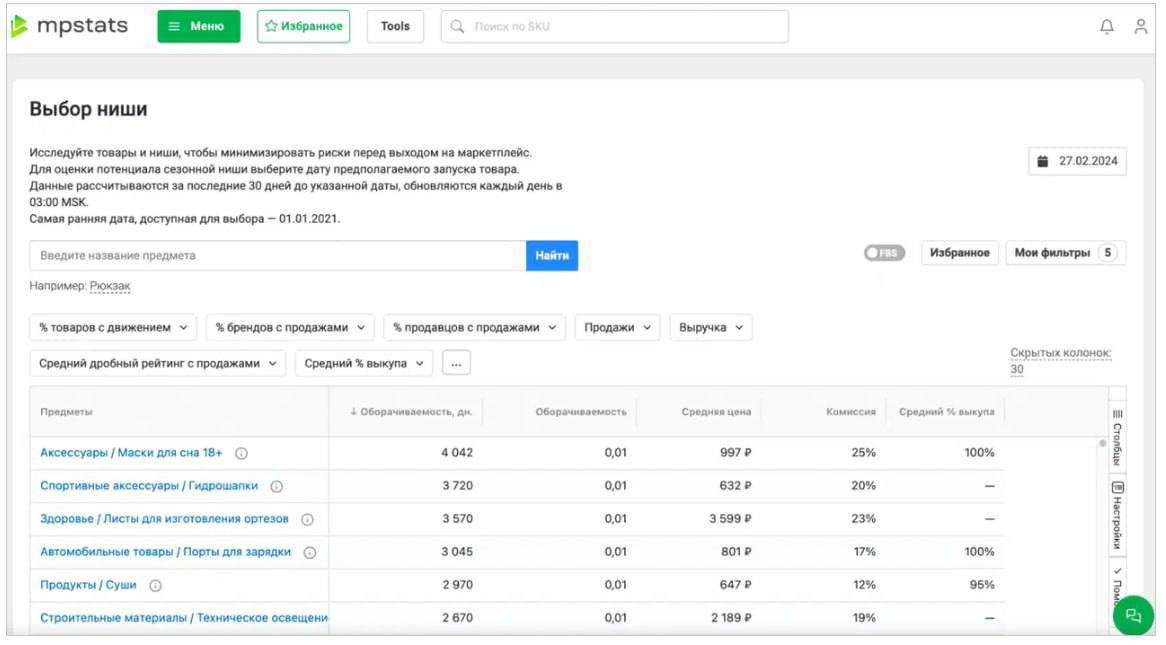
Task: Open the Tools menu
Action: click(x=395, y=27)
